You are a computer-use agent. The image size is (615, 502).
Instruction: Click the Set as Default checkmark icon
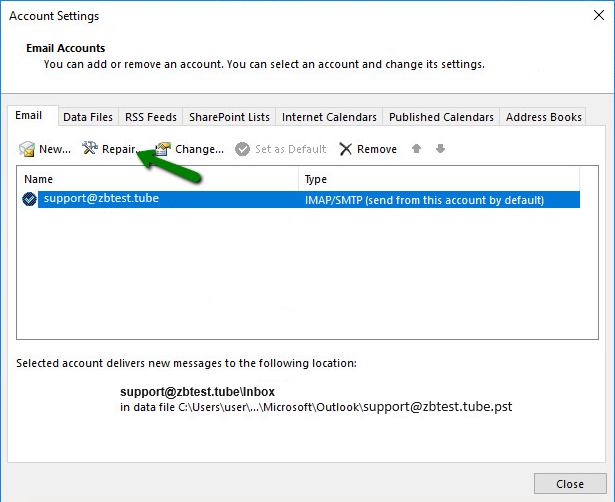243,149
